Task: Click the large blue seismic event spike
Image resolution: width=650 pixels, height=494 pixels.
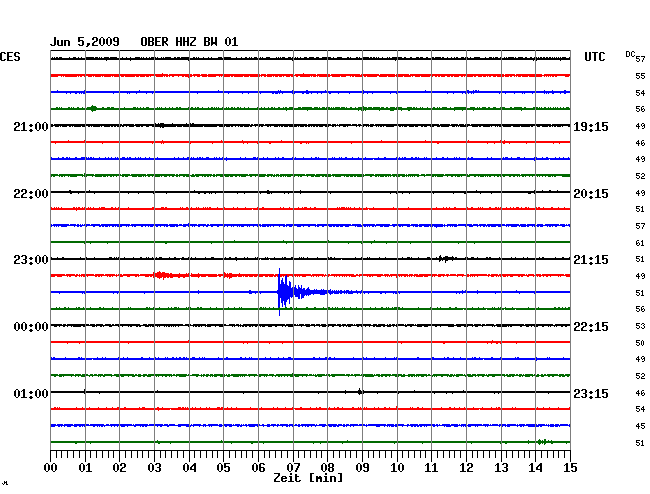Action: tap(286, 292)
